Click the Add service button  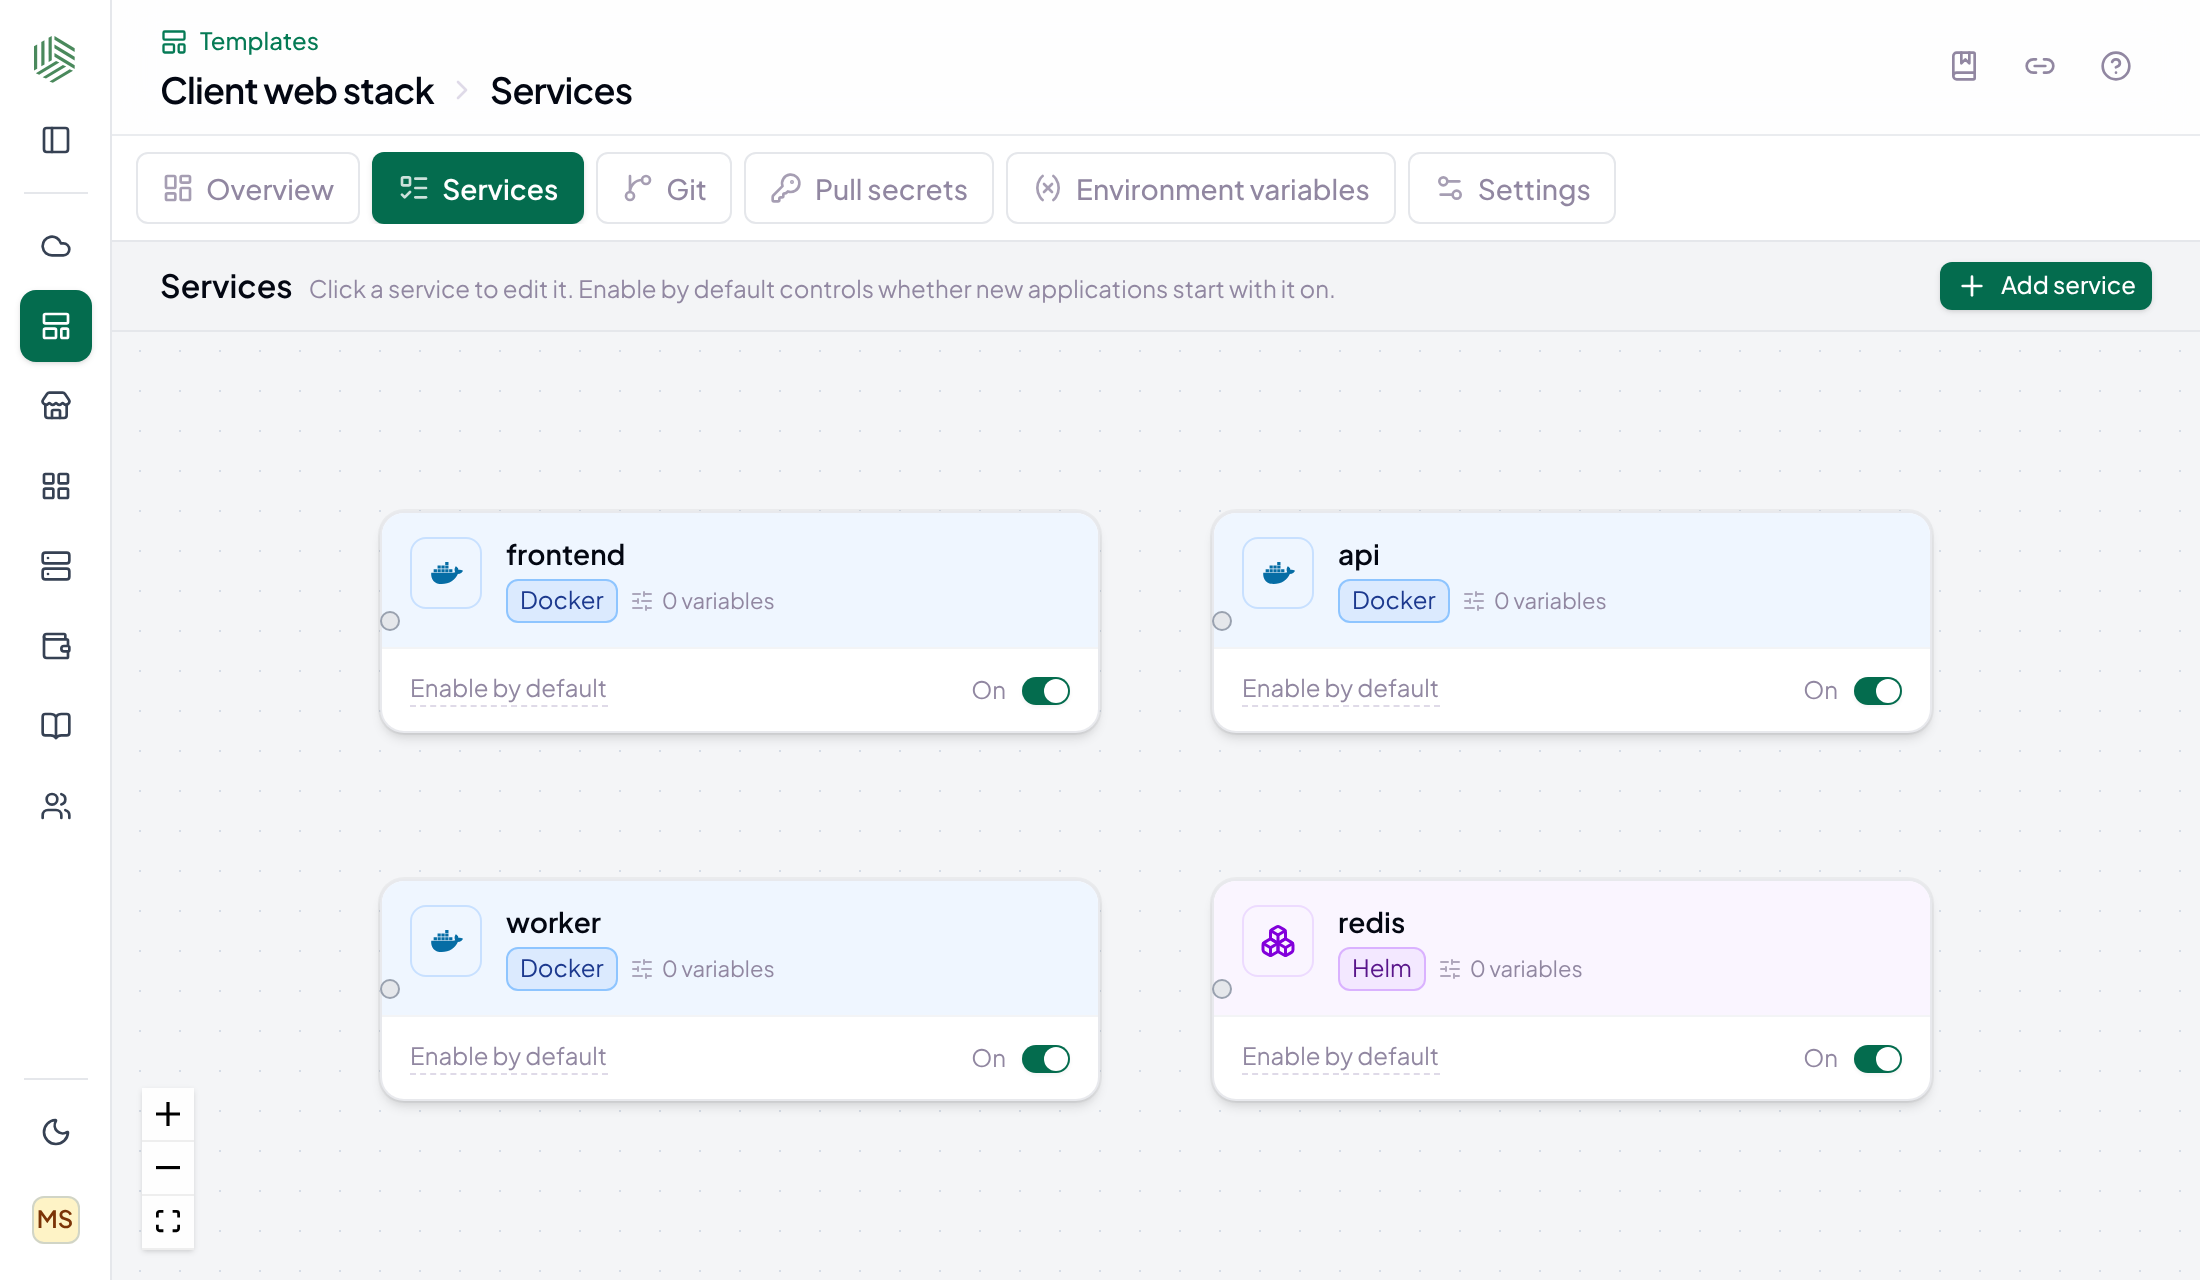(2046, 286)
